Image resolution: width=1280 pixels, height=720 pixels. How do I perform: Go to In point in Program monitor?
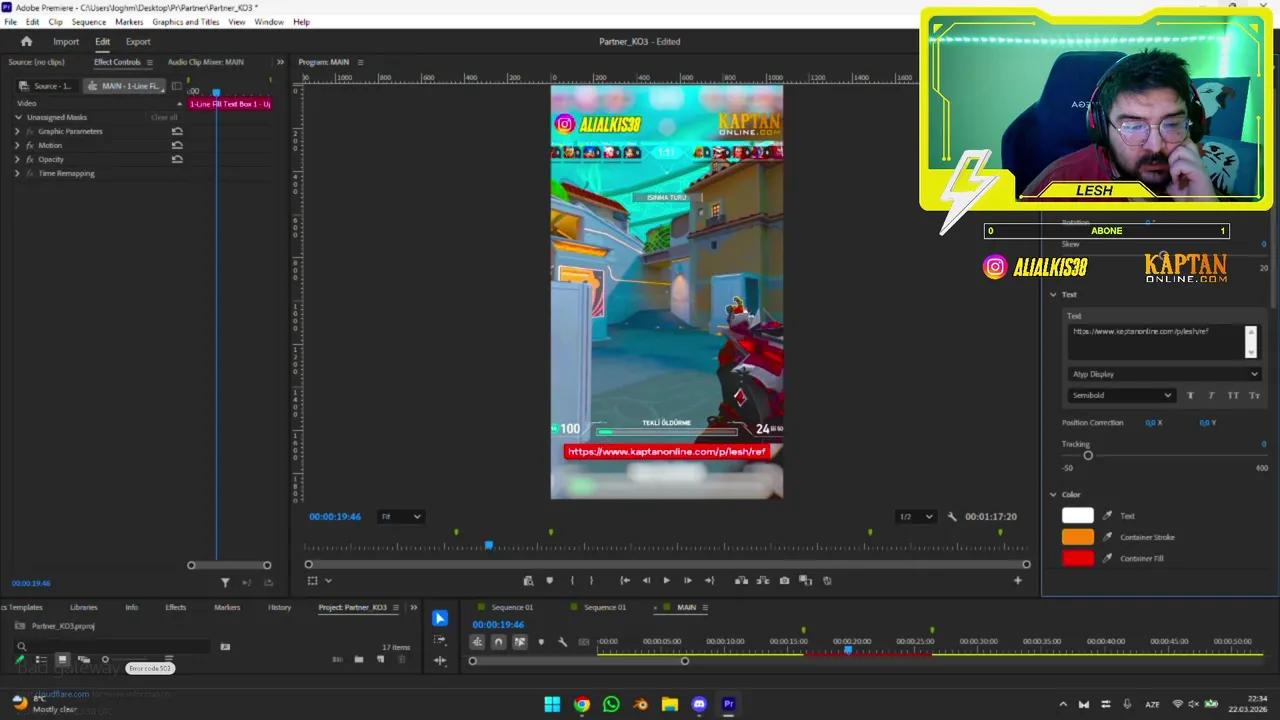tap(625, 580)
